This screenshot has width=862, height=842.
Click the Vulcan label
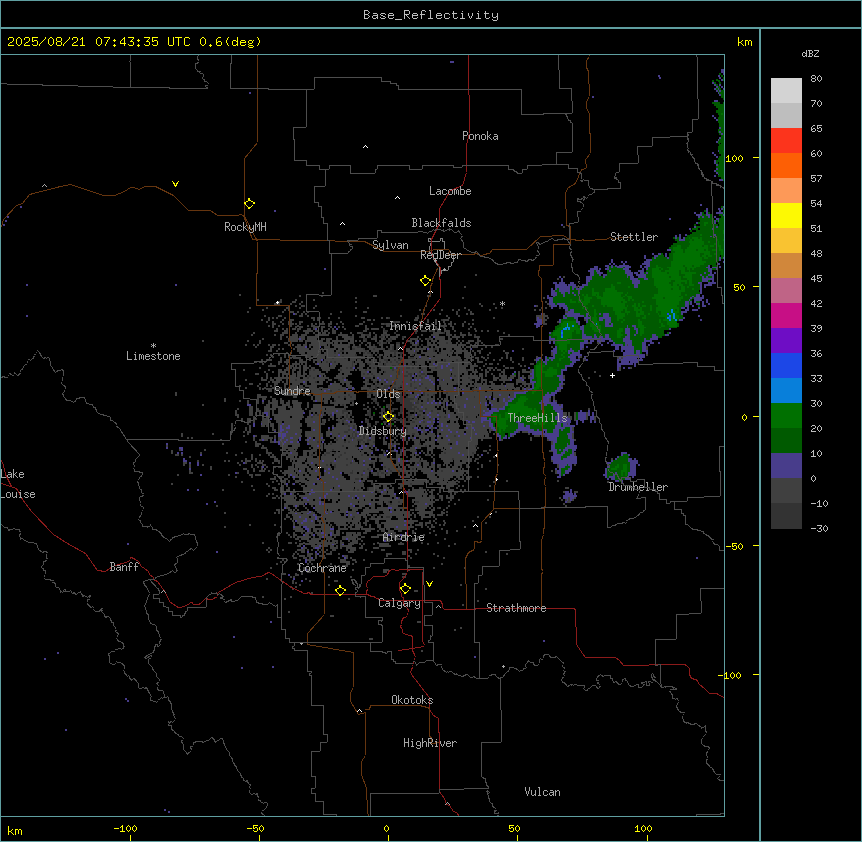[542, 792]
